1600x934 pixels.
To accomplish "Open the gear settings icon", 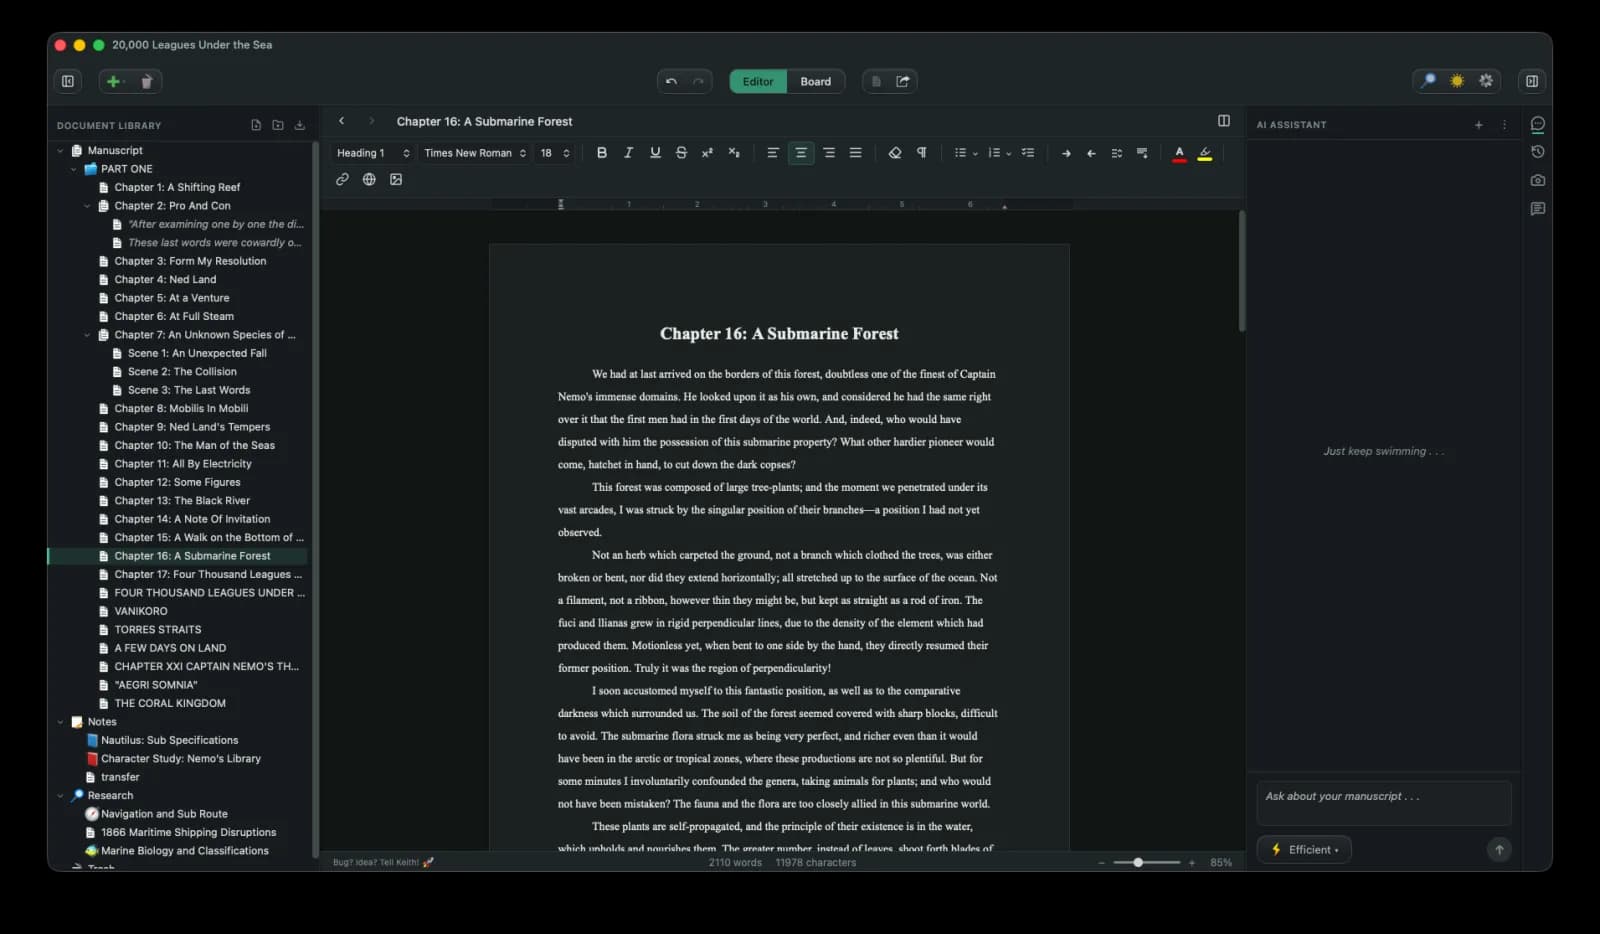I will pyautogui.click(x=1486, y=81).
